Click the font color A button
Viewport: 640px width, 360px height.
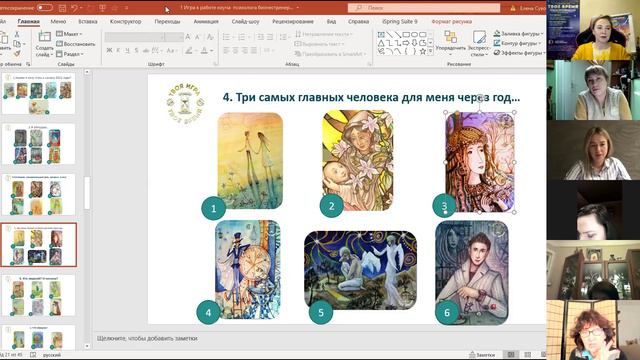tap(204, 51)
